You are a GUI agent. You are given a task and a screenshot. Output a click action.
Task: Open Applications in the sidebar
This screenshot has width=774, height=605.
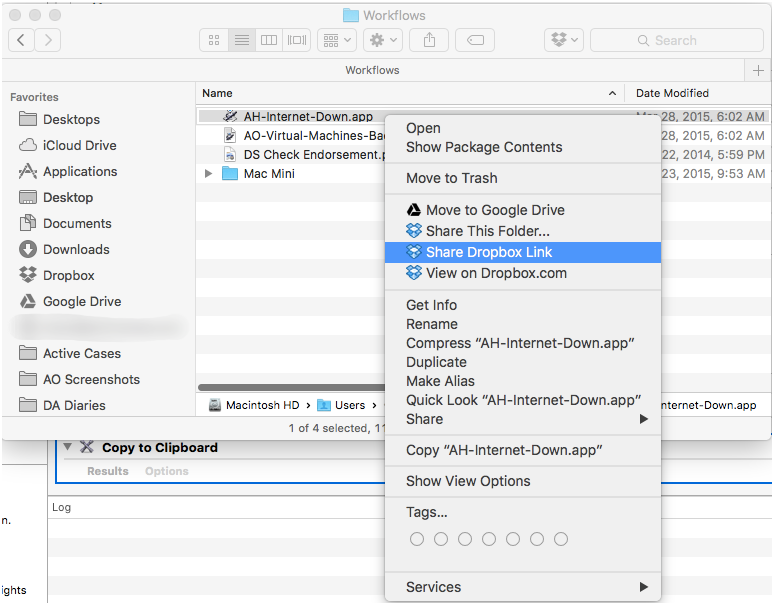[68, 172]
